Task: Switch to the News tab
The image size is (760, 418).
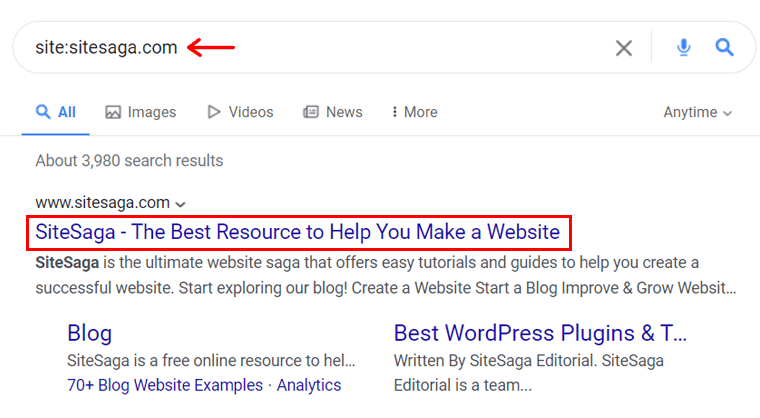Action: [332, 112]
